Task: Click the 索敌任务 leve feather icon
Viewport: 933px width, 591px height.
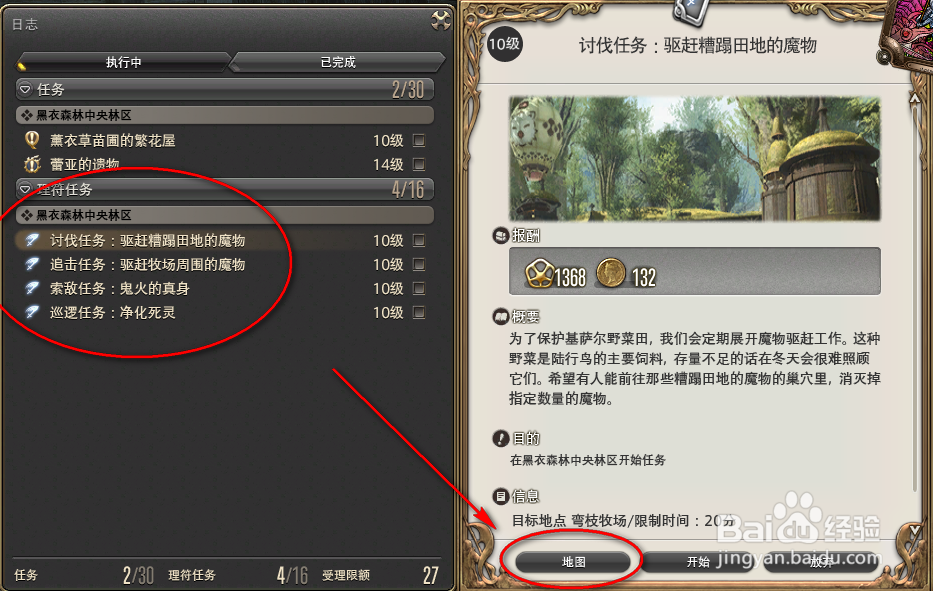Action: pyautogui.click(x=32, y=289)
